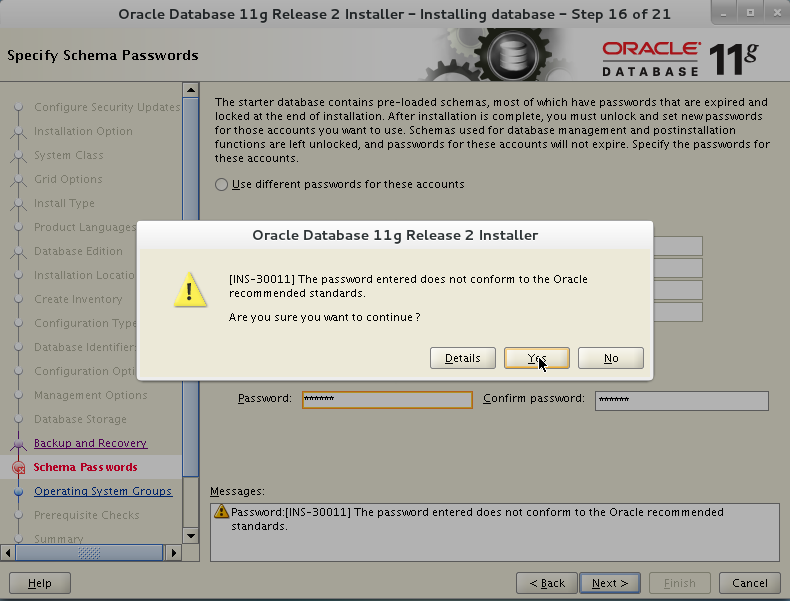Screen dimensions: 790x601
Task: Click the Install Type step marker
Action: tap(19, 204)
